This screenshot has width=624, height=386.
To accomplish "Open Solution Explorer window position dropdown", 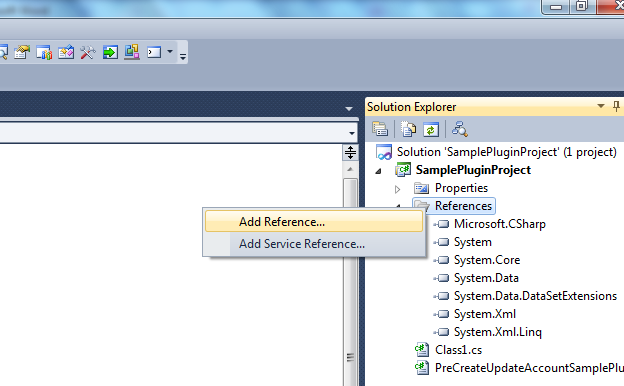I will pyautogui.click(x=601, y=106).
